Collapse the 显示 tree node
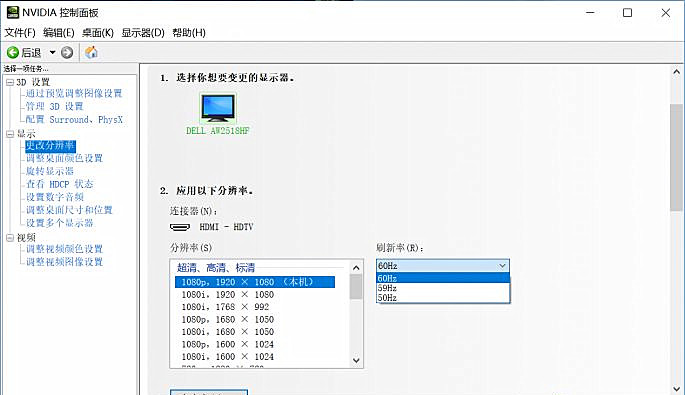 [x=10, y=134]
